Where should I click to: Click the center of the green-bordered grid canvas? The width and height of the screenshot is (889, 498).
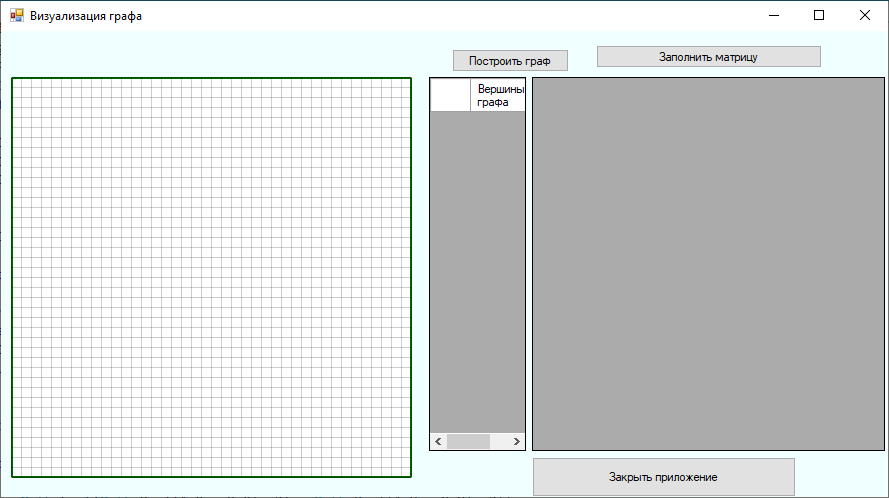pos(211,277)
